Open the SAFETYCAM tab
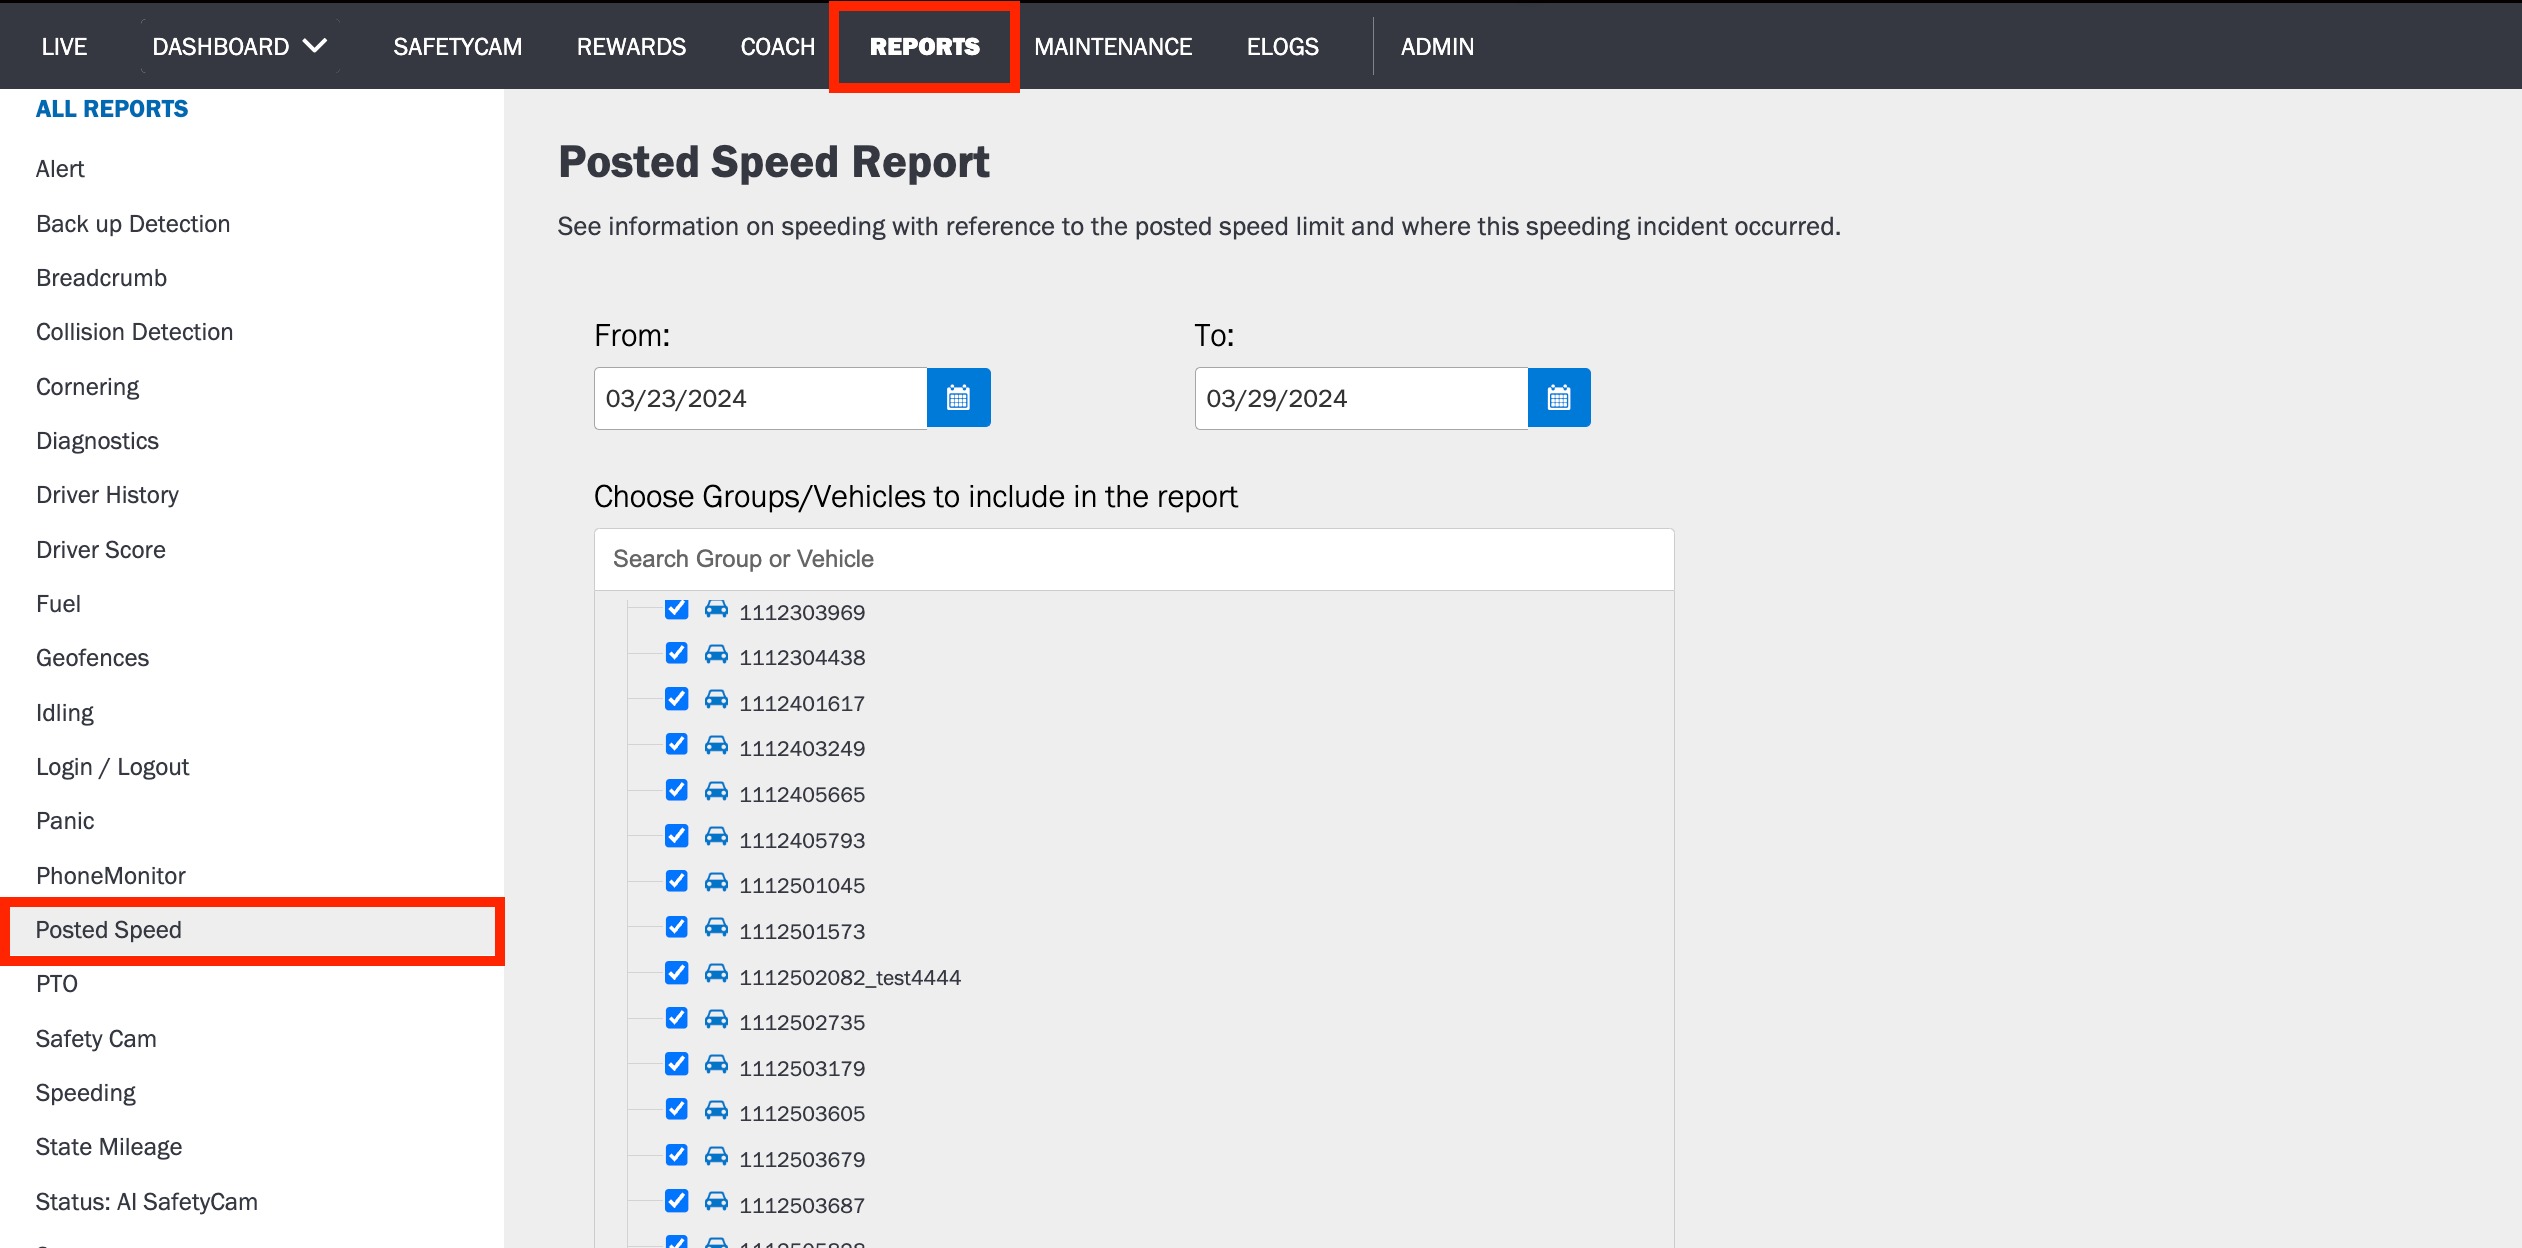Viewport: 2522px width, 1248px height. pos(457,46)
